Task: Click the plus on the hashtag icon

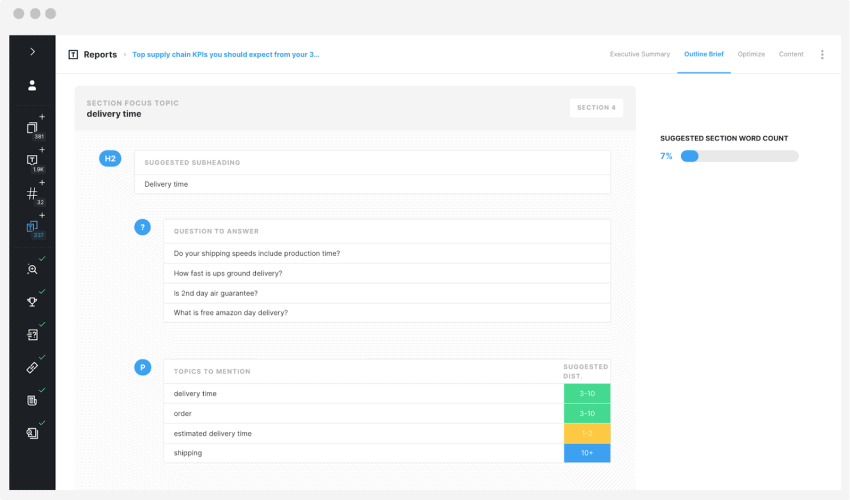Action: pos(42,183)
